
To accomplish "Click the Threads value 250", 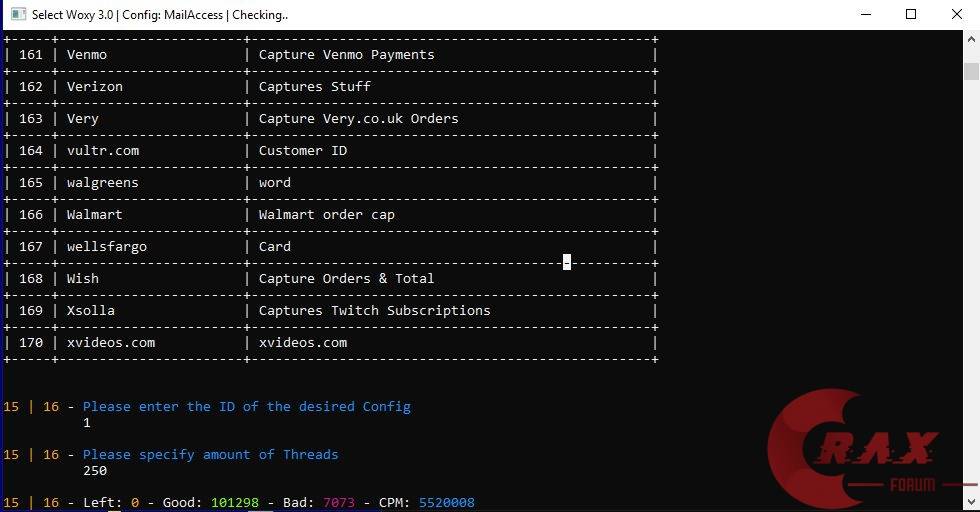I will pos(95,471).
